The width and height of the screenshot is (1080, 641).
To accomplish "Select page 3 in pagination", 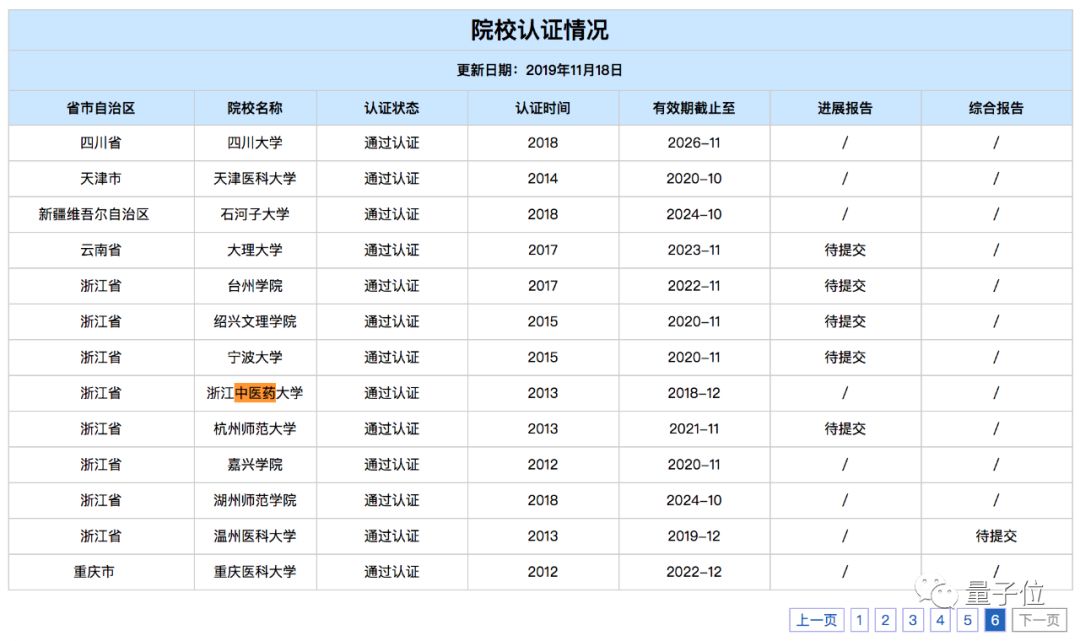I will (x=913, y=620).
